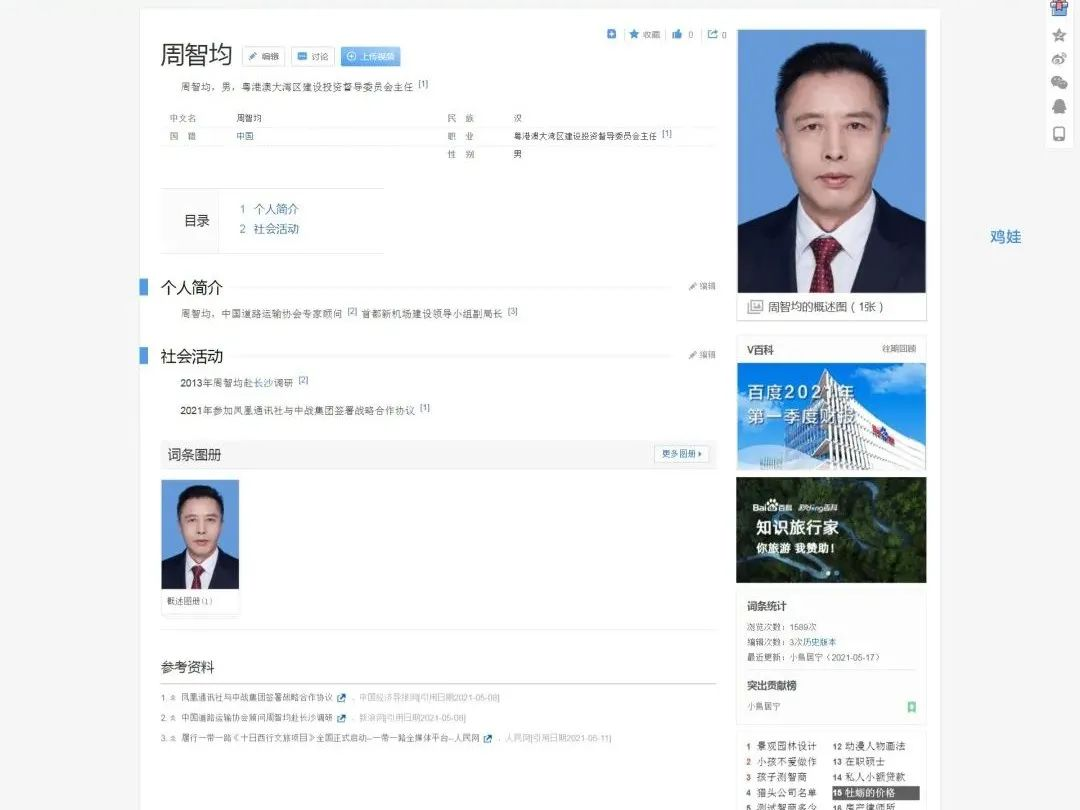Click the 概述图册(1) caption
1080x810 pixels.
coord(189,601)
